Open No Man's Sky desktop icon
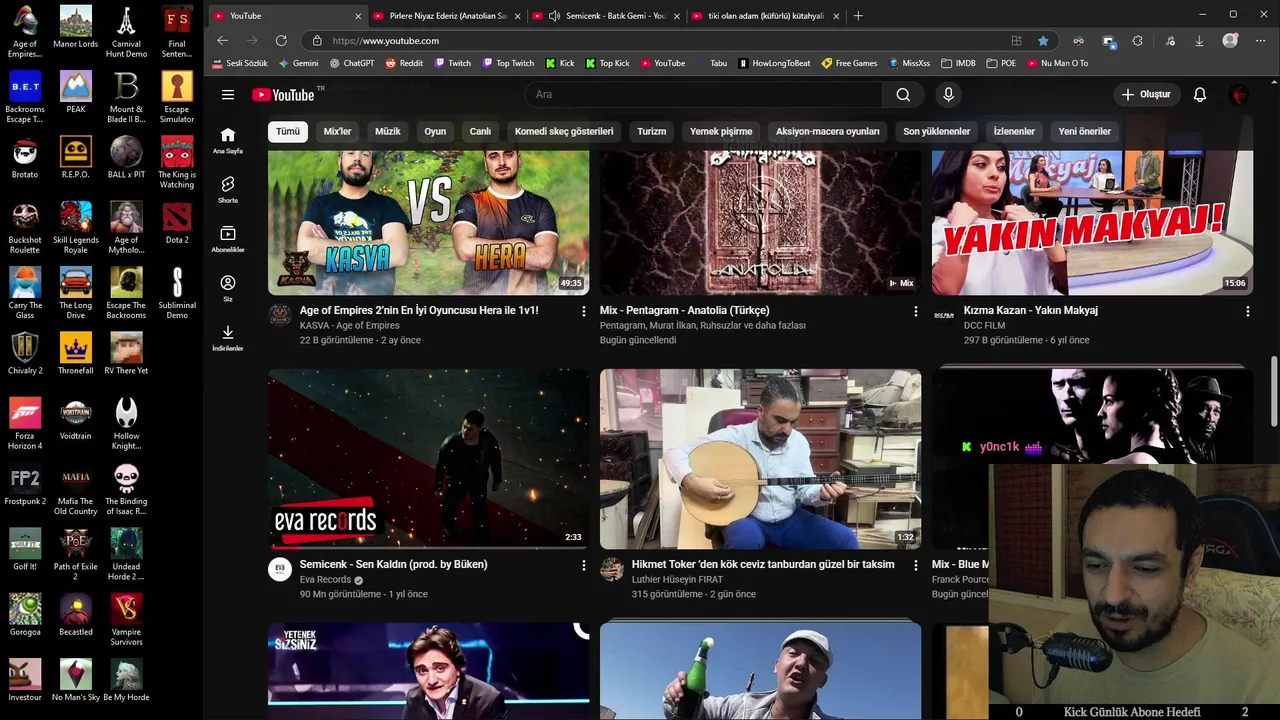This screenshot has width=1280, height=720. click(76, 681)
